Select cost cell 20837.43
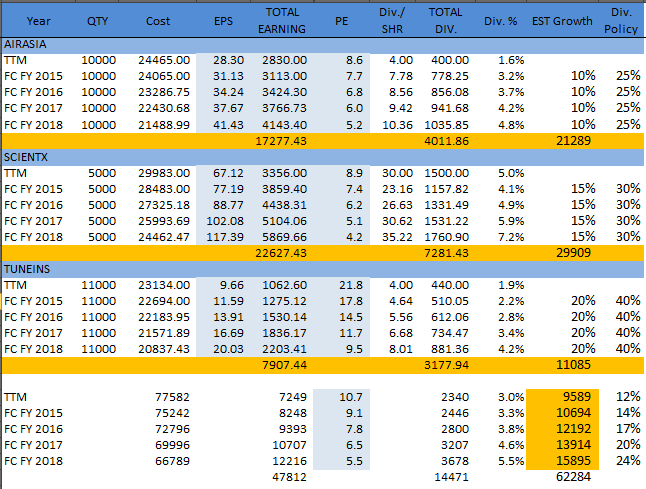The height and width of the screenshot is (489, 646). click(164, 349)
